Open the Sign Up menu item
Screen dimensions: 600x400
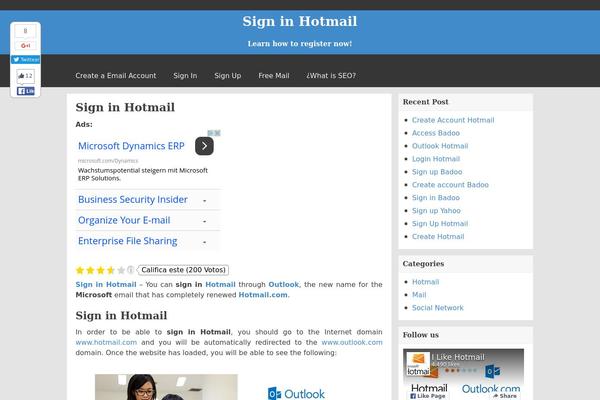pos(228,76)
